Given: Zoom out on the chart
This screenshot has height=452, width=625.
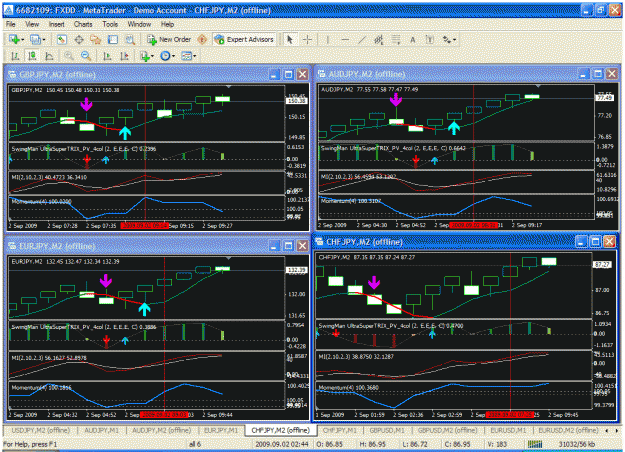Looking at the screenshot, I should [x=86, y=56].
